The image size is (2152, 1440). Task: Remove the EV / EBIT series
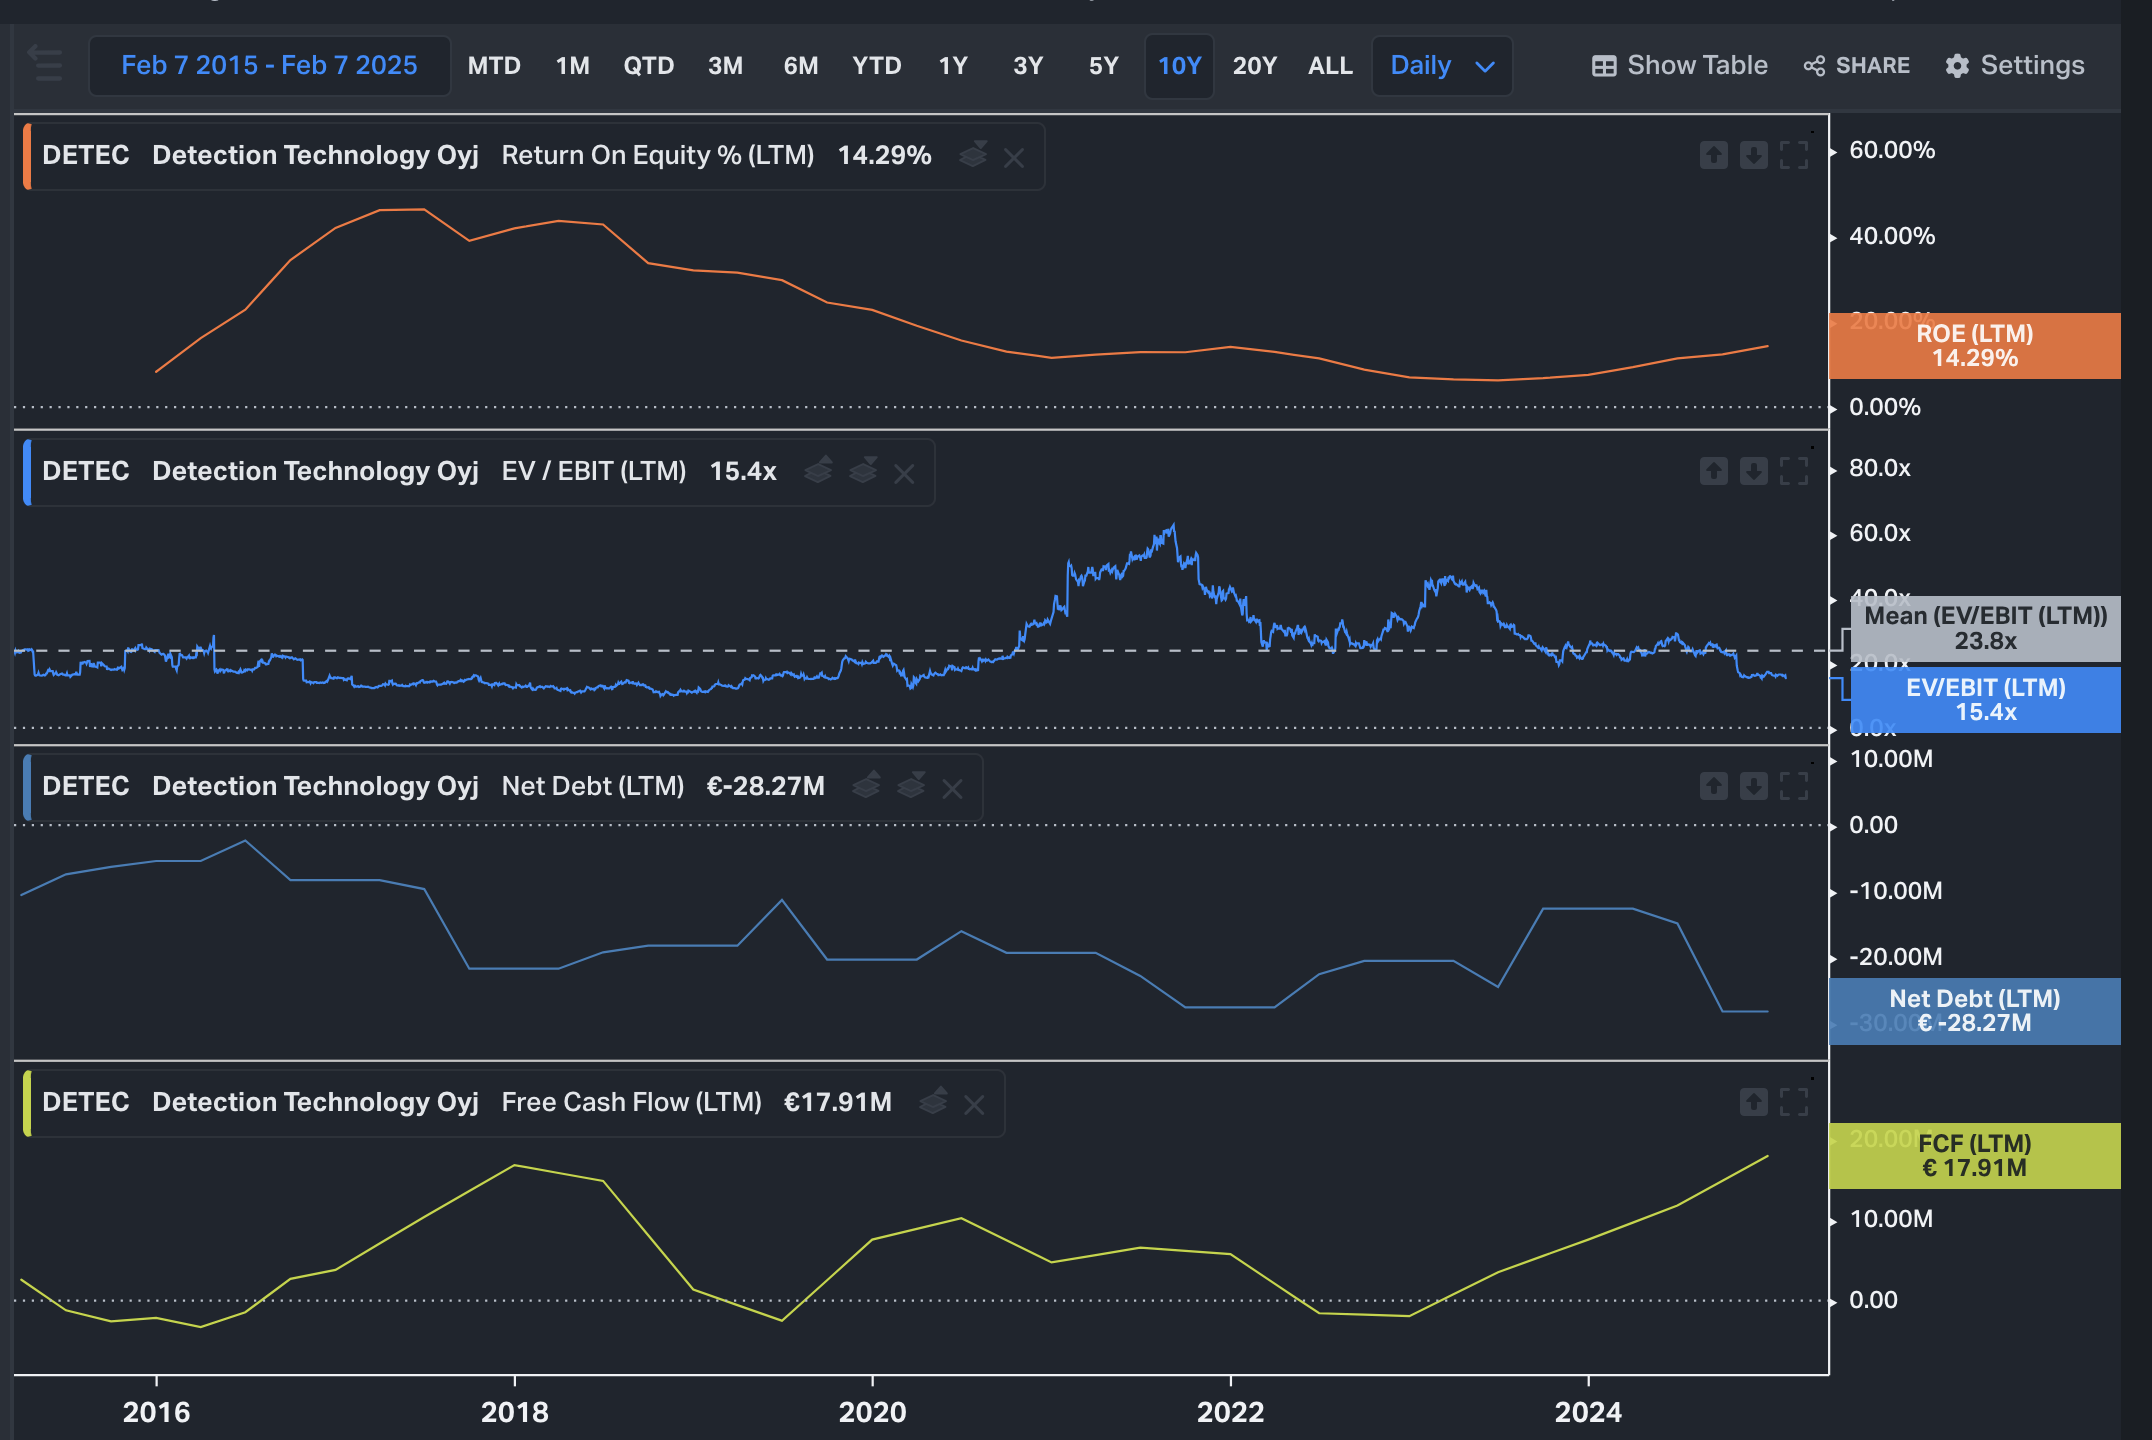pos(904,473)
